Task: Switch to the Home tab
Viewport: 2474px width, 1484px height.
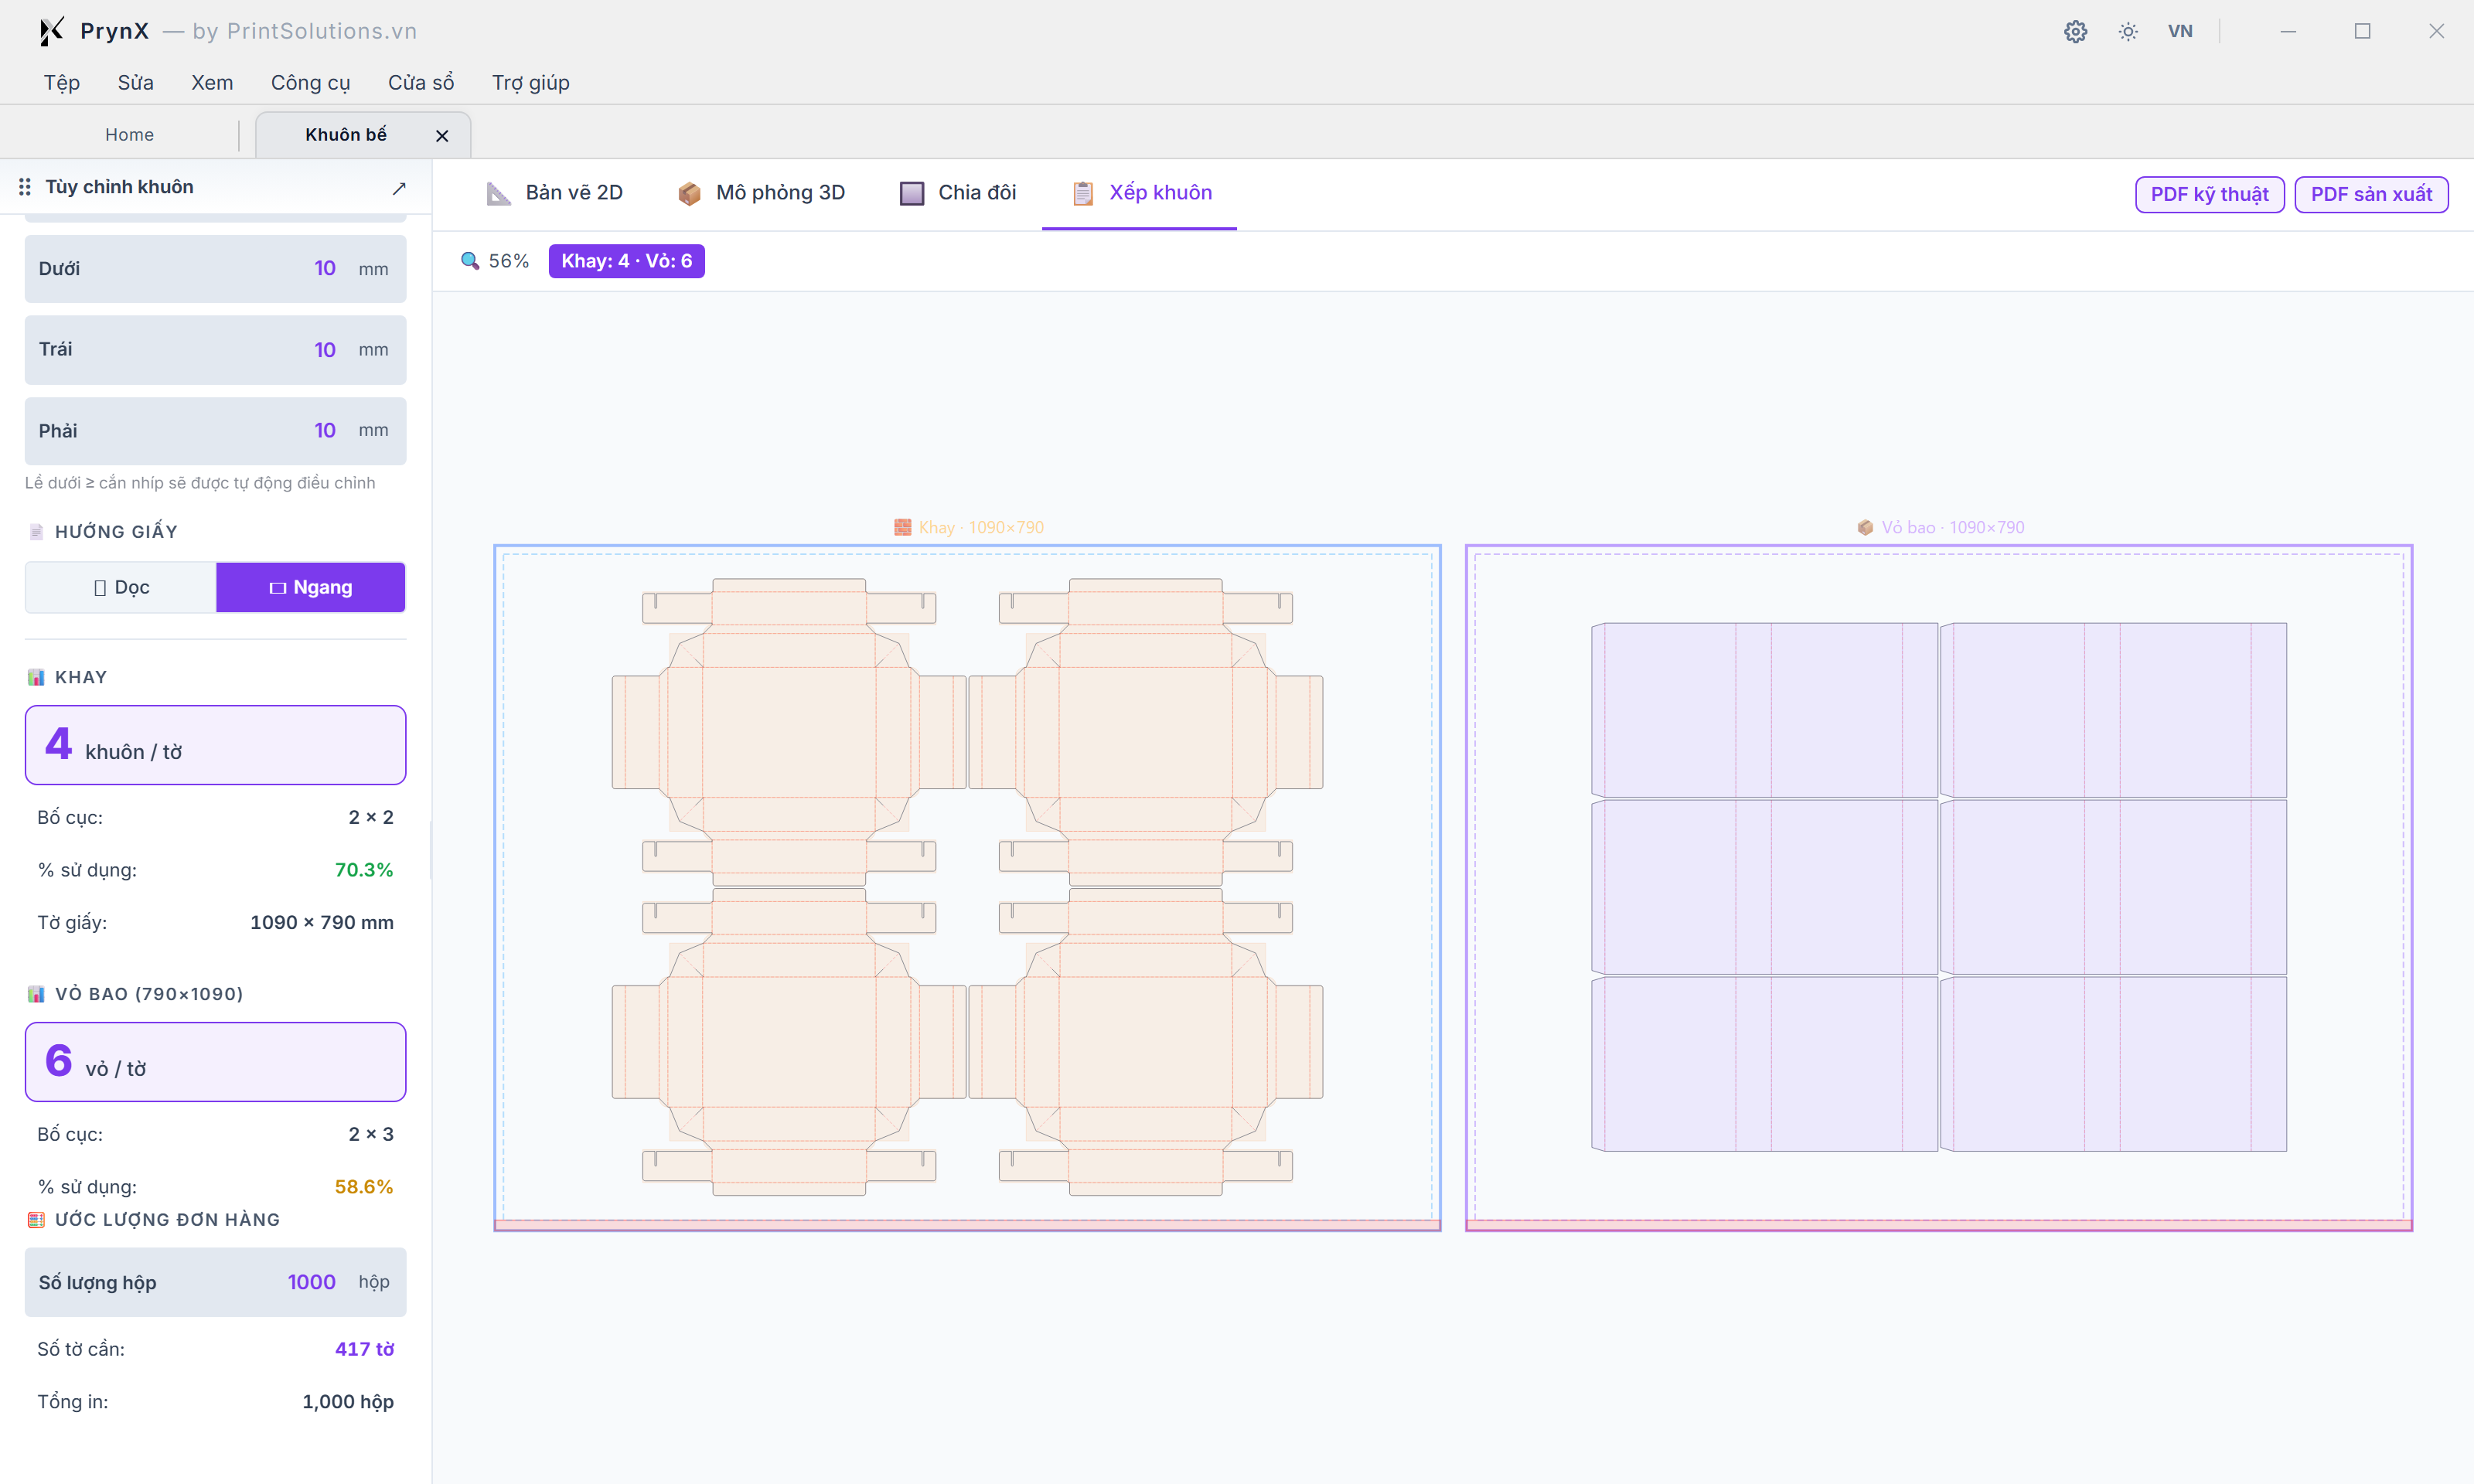Action: (130, 135)
